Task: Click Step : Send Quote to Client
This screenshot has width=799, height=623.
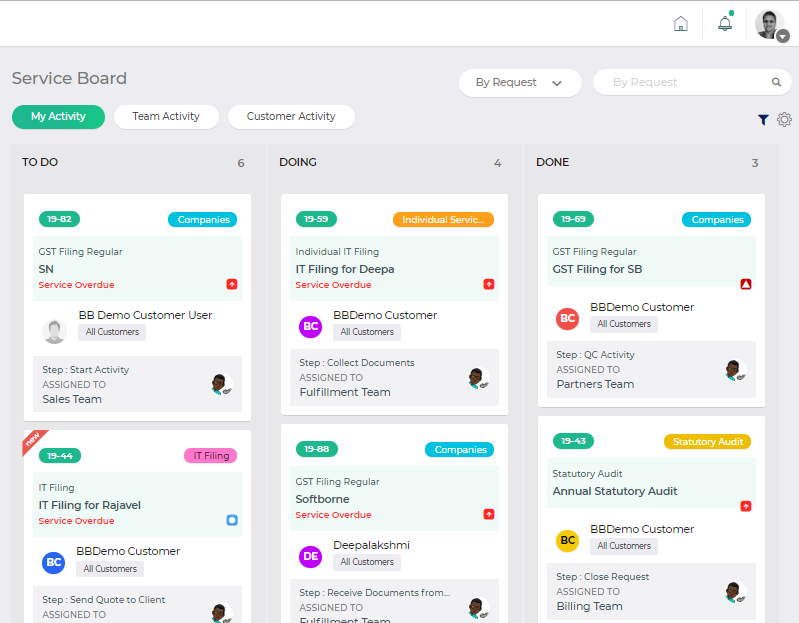Action: pos(103,600)
